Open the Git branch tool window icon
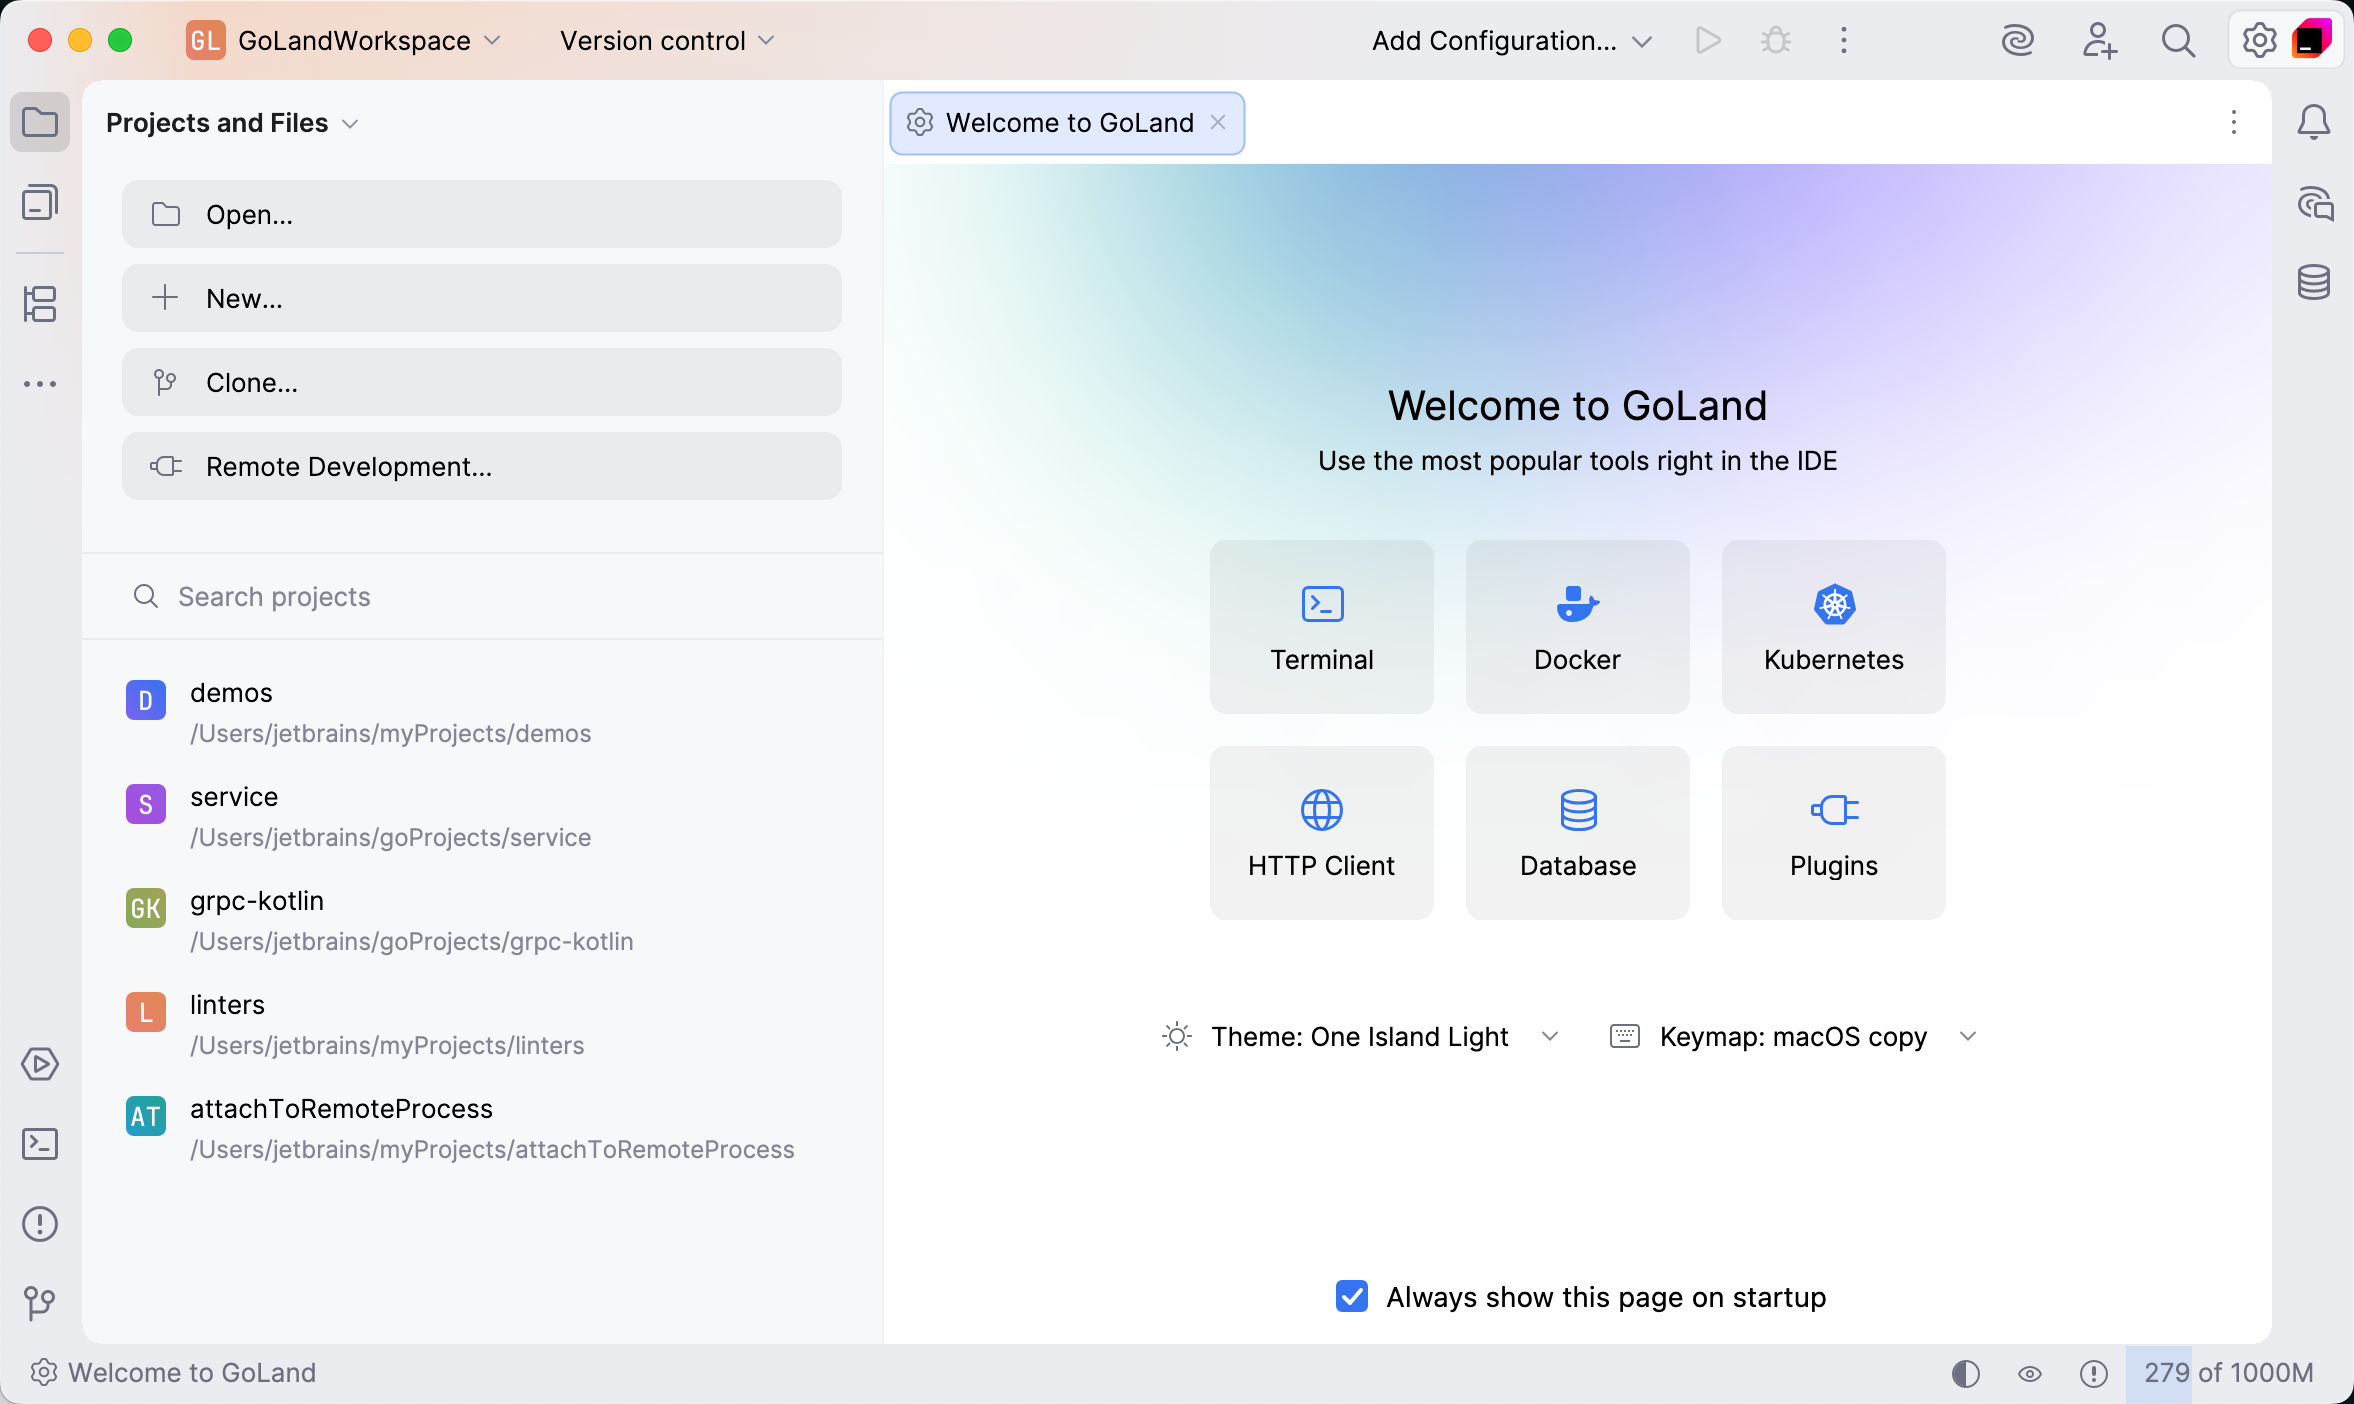Image resolution: width=2354 pixels, height=1404 pixels. click(x=40, y=1302)
